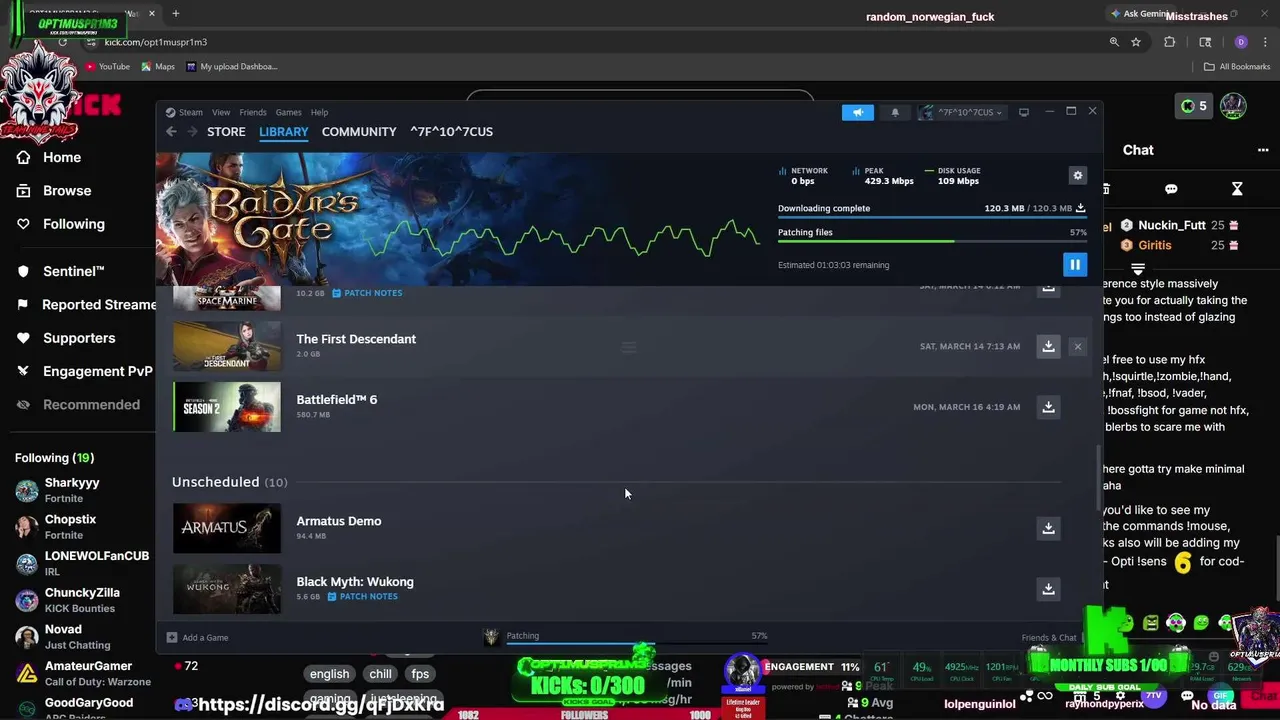Click the chat bubble icon in Kick chat
The width and height of the screenshot is (1280, 720).
tap(1171, 189)
